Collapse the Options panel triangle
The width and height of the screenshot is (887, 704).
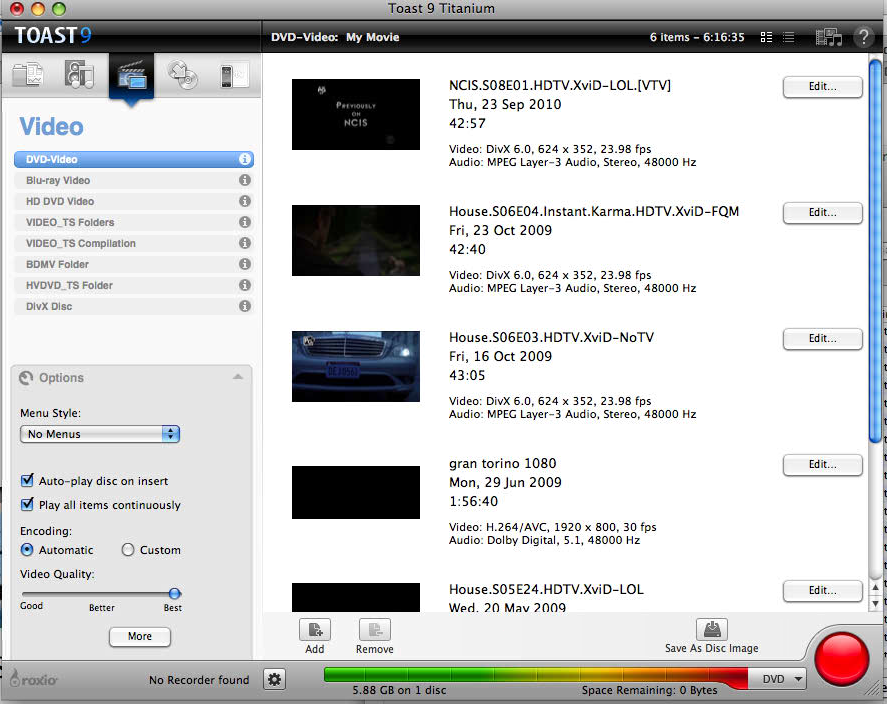[238, 377]
